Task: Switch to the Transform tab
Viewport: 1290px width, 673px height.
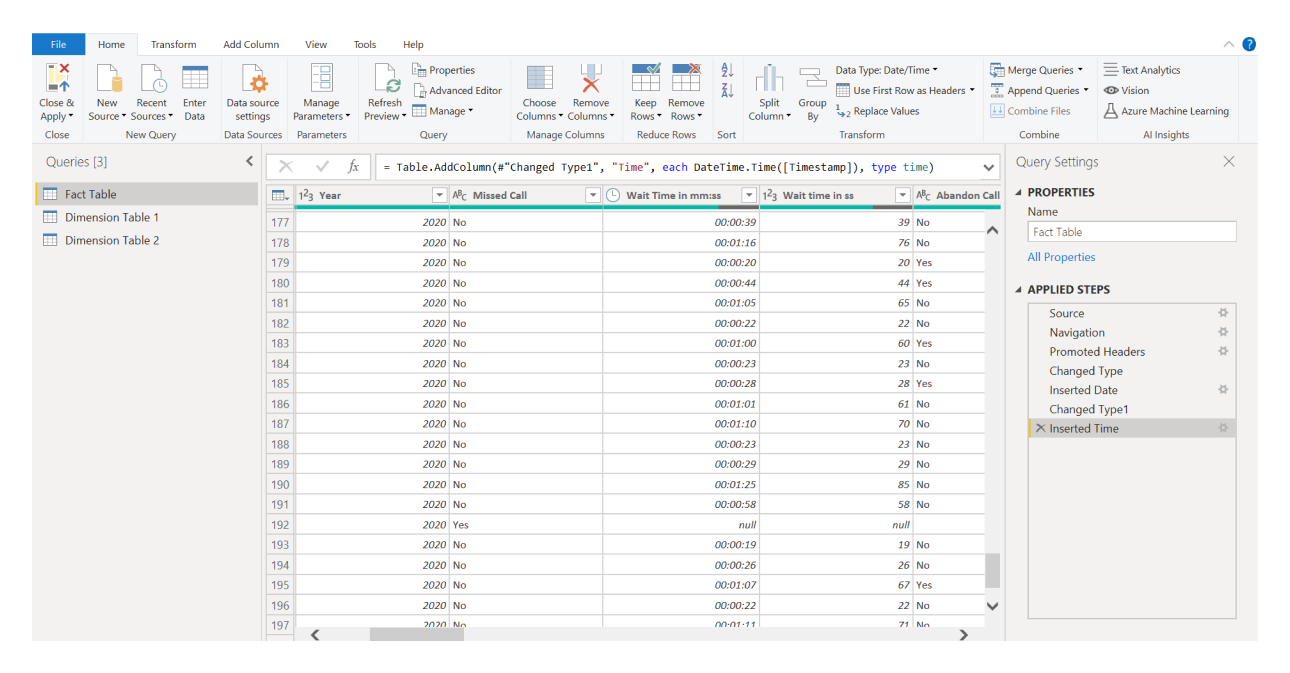Action: [174, 44]
